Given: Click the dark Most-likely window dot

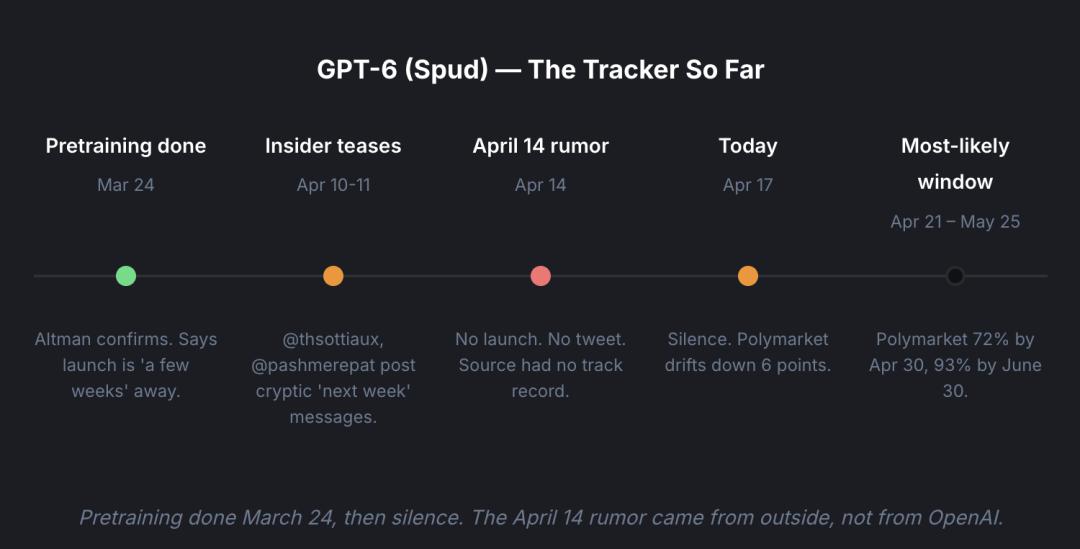Looking at the screenshot, I should point(955,276).
